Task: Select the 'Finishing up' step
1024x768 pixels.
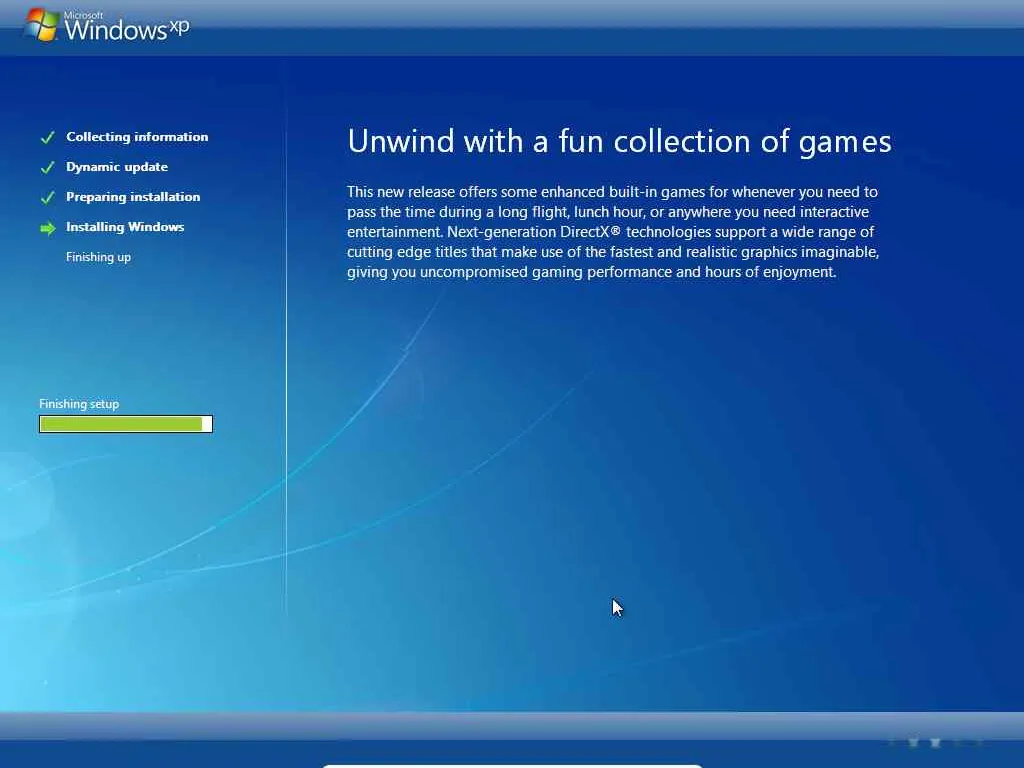Action: 99,257
